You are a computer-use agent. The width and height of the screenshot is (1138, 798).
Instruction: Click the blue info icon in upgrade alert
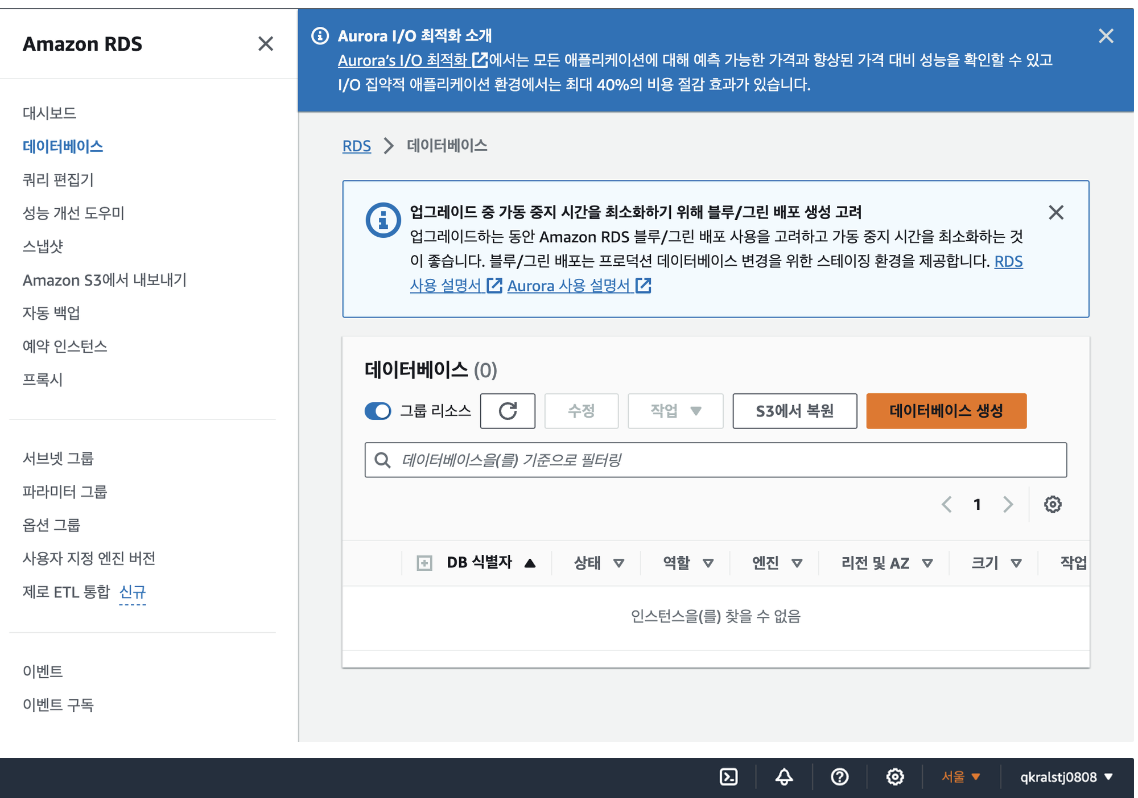pyautogui.click(x=383, y=219)
